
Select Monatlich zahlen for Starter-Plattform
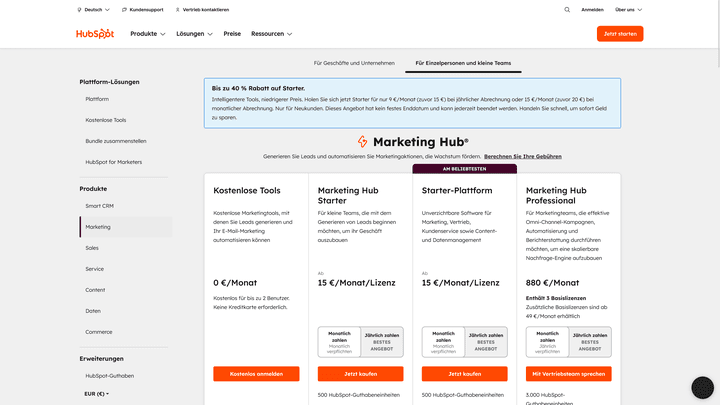pos(444,342)
